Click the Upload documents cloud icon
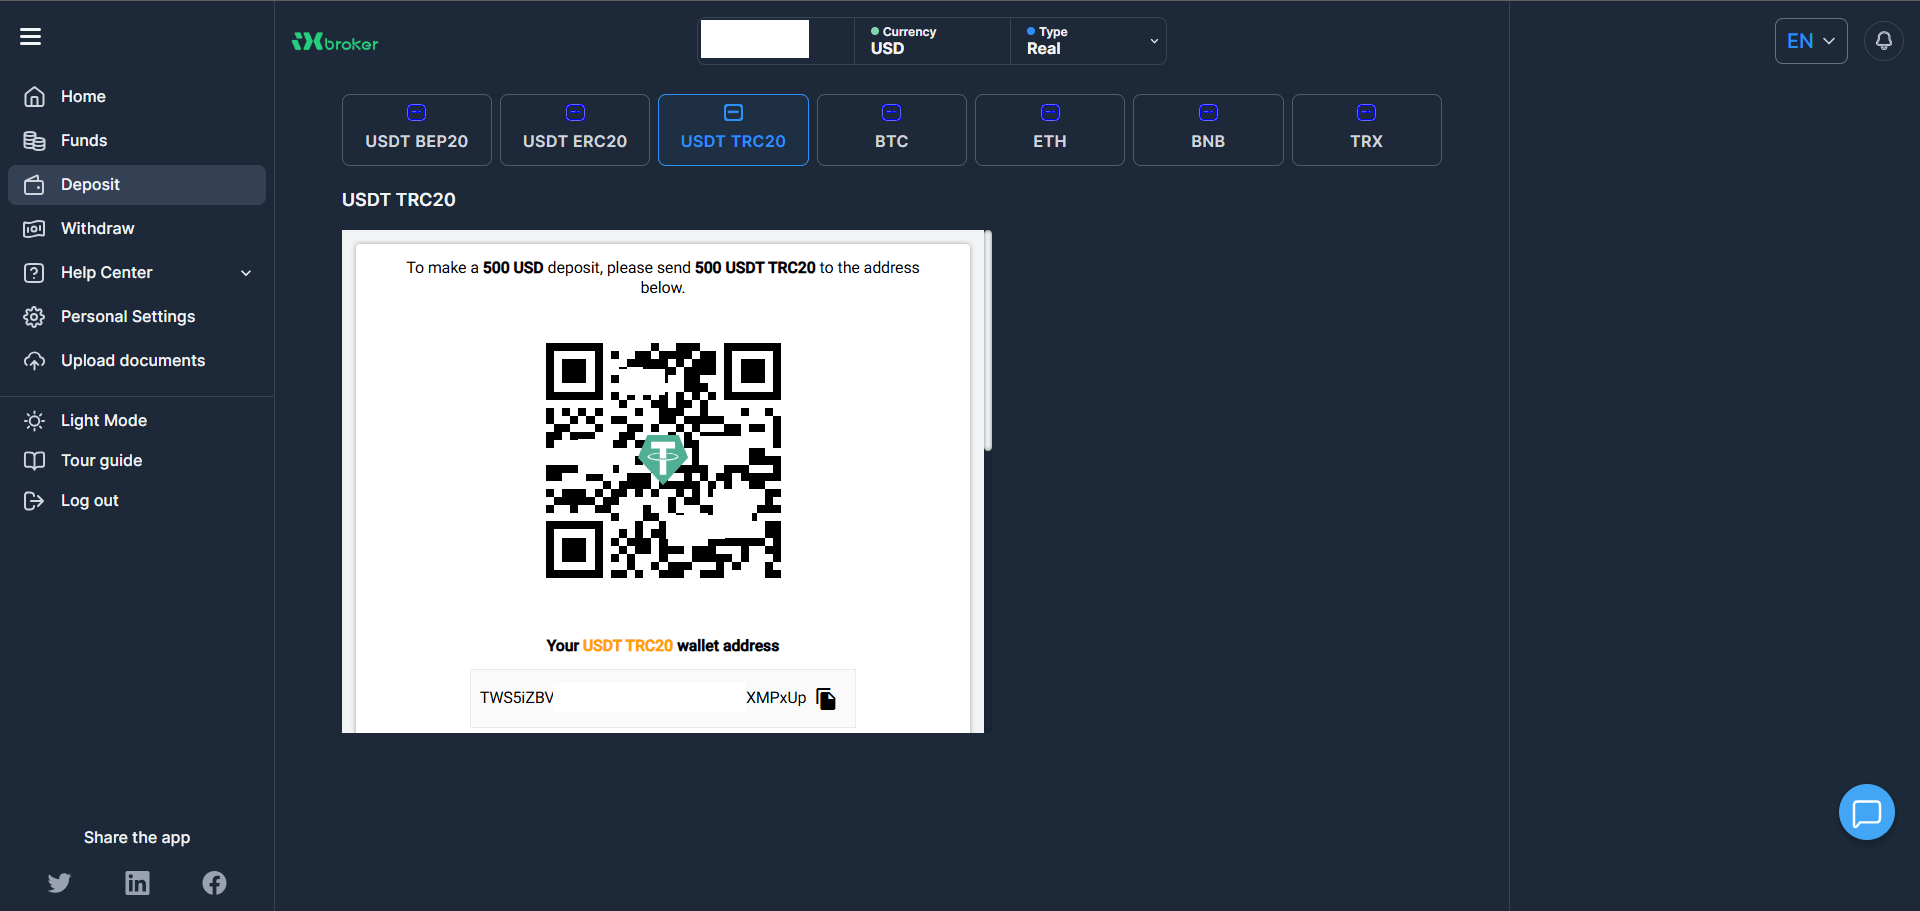1920x911 pixels. (34, 361)
